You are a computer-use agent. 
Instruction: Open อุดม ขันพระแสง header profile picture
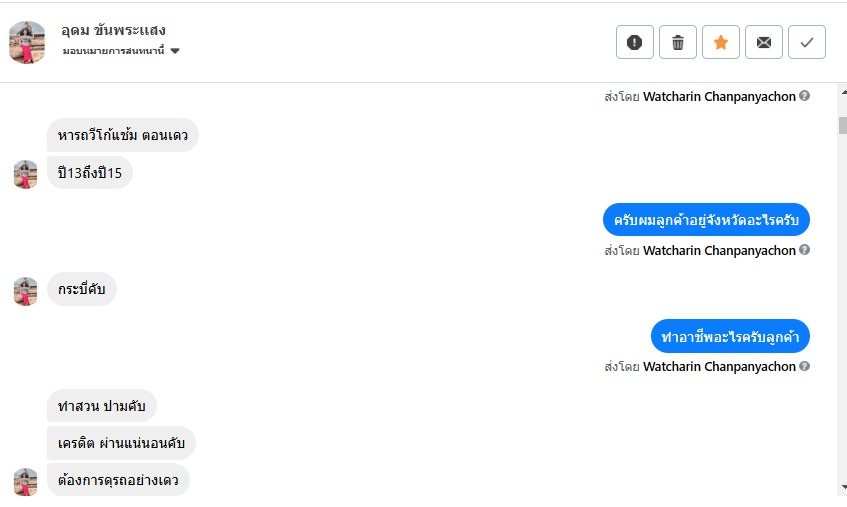(27, 42)
